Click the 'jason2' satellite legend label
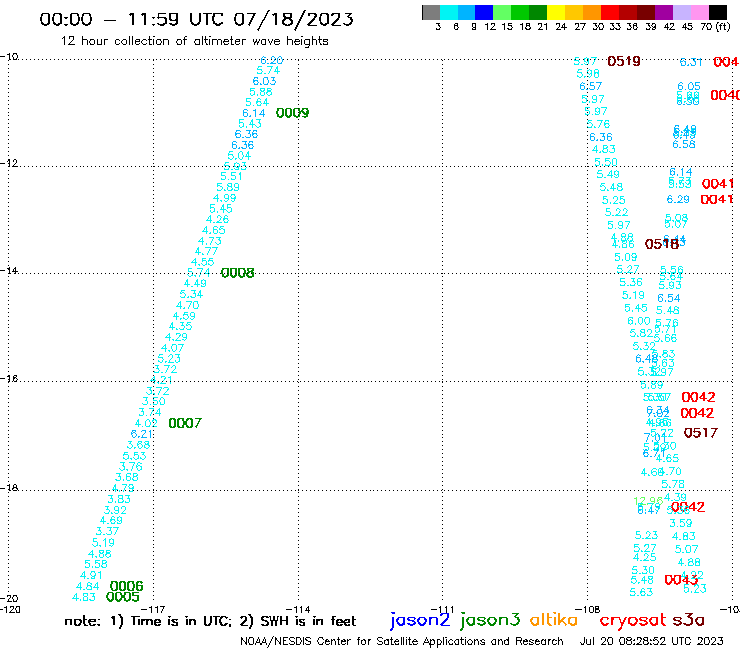 tap(420, 620)
